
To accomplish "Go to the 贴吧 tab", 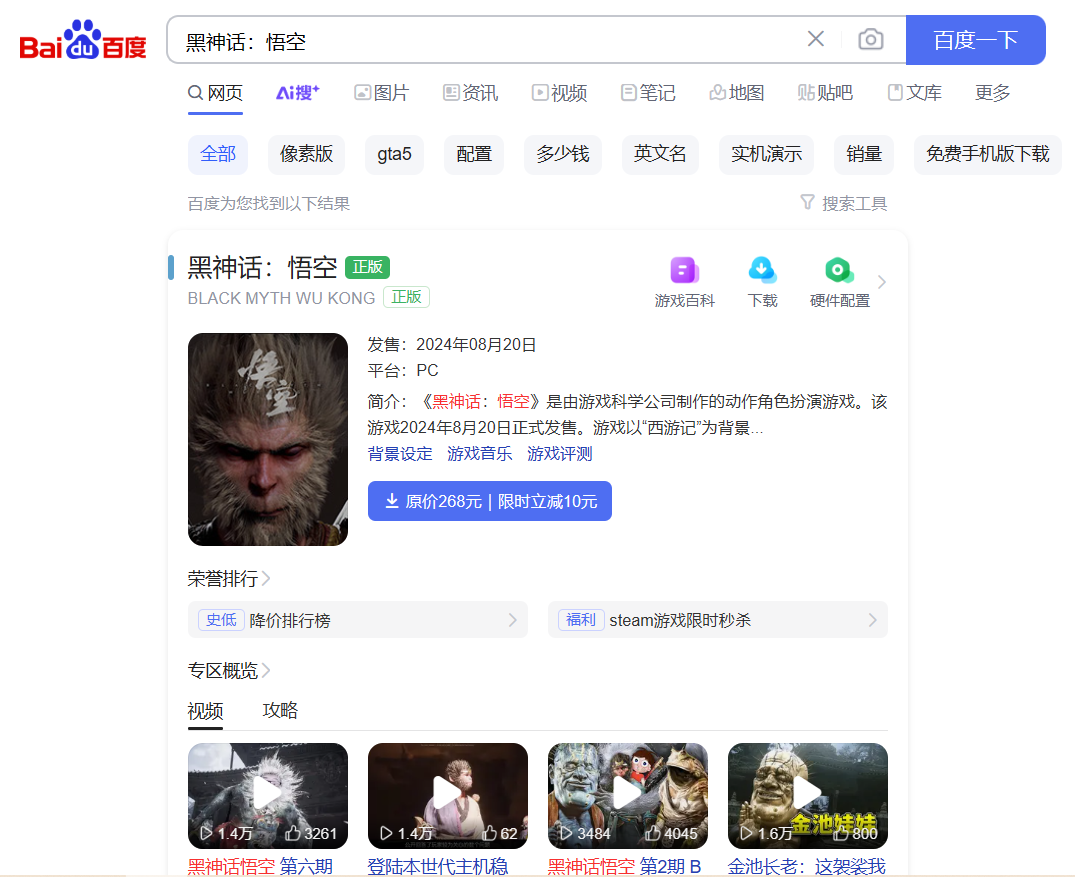I will tap(825, 93).
